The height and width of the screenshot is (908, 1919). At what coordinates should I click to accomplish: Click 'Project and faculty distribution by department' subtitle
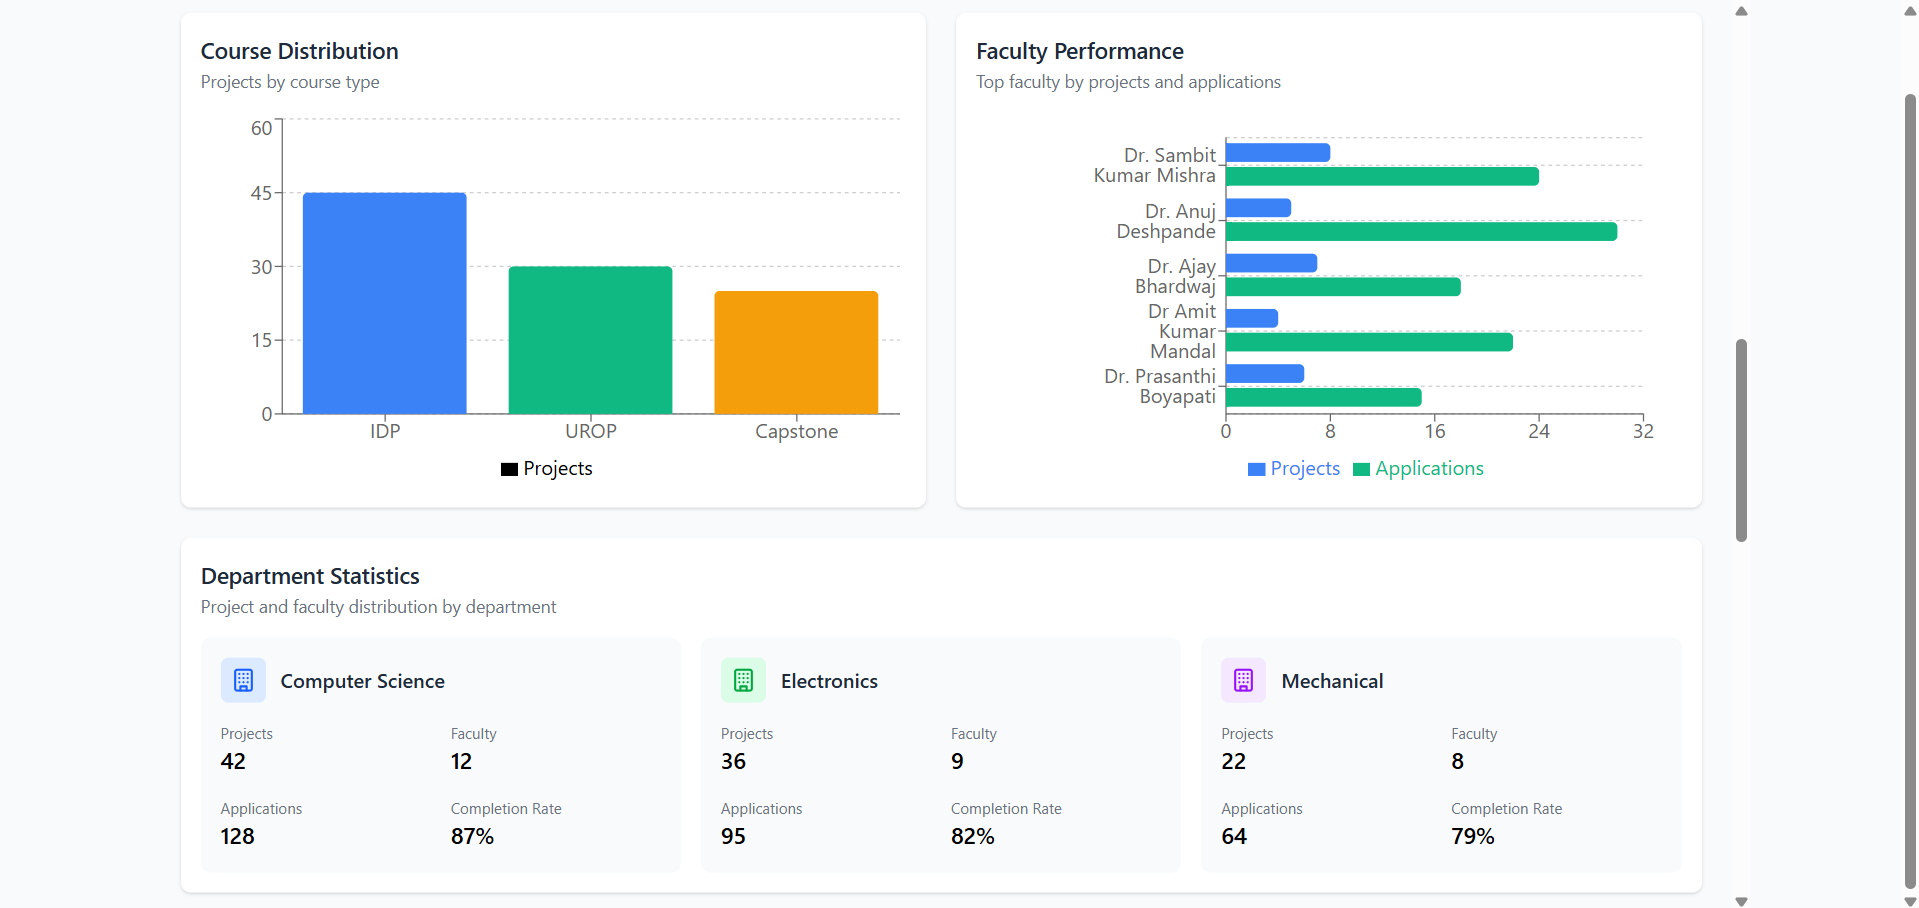point(378,607)
